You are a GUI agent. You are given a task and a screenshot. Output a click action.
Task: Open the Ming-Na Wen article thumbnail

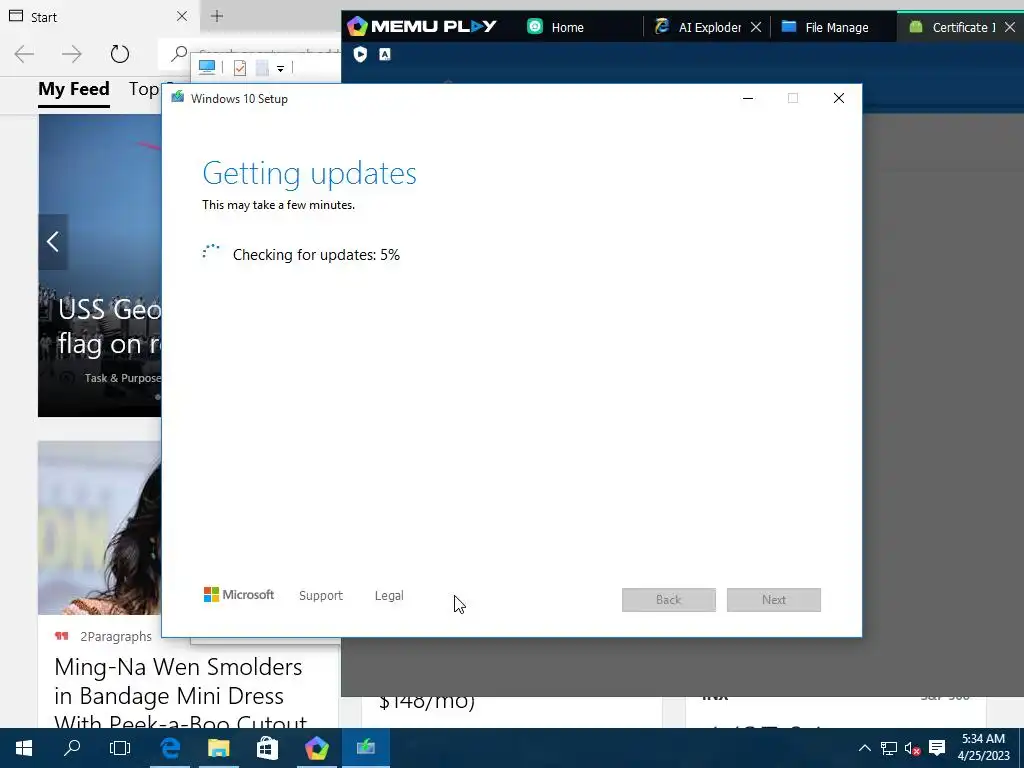[x=99, y=528]
